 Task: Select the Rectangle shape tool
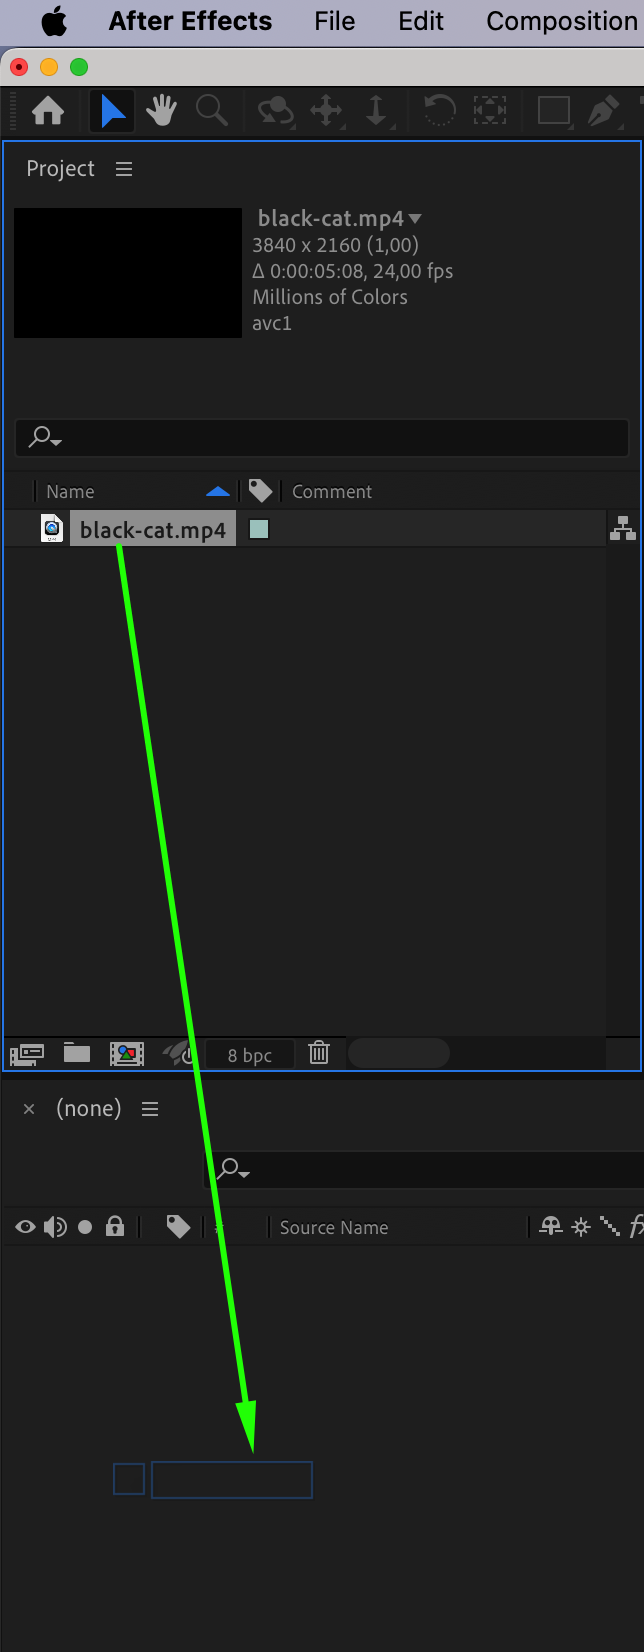click(553, 110)
